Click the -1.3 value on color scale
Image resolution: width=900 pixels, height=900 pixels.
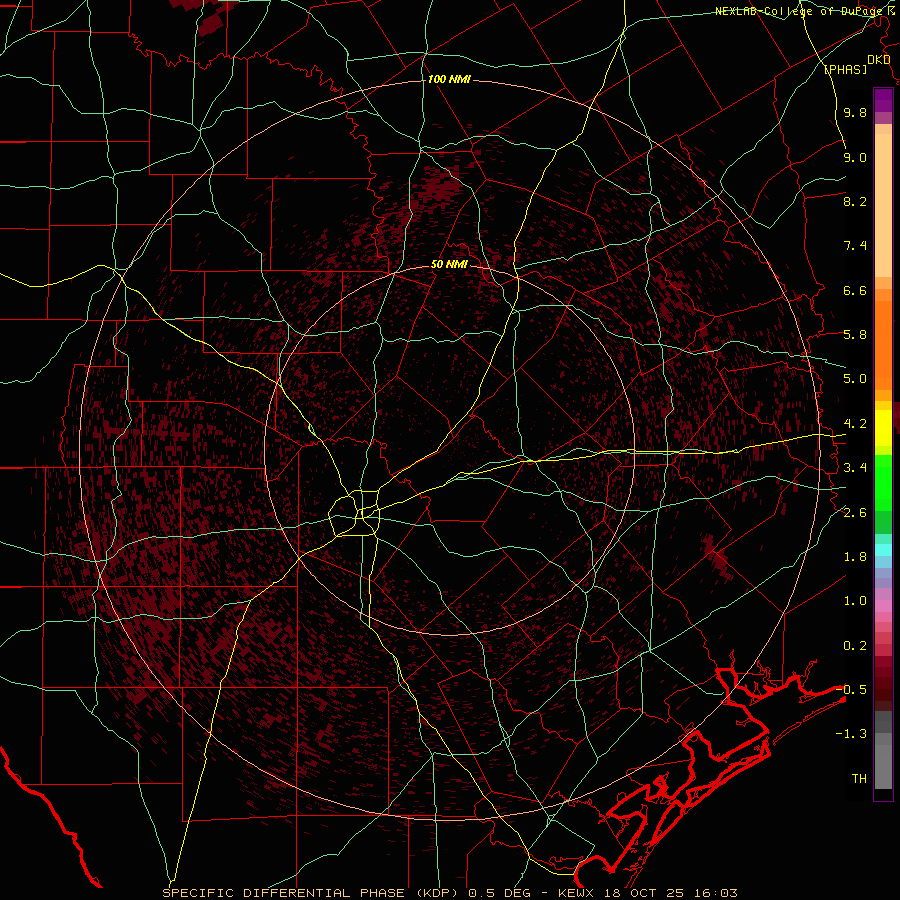tap(851, 734)
